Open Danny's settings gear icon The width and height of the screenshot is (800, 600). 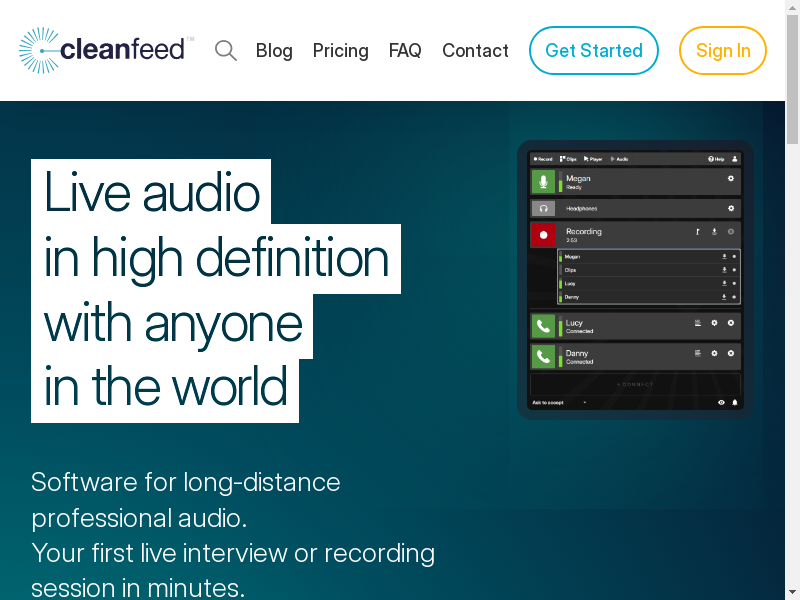coord(714,353)
